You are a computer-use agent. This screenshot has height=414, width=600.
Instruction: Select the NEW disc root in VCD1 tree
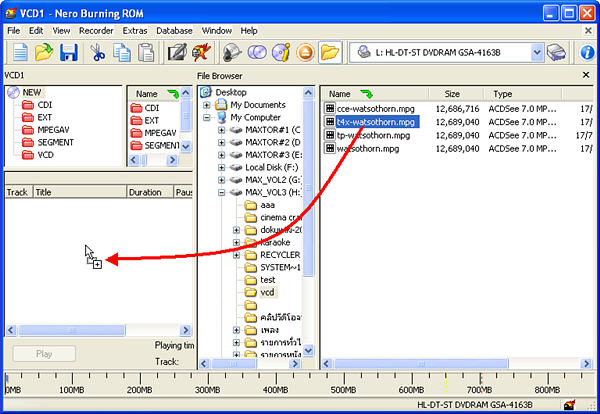click(31, 92)
